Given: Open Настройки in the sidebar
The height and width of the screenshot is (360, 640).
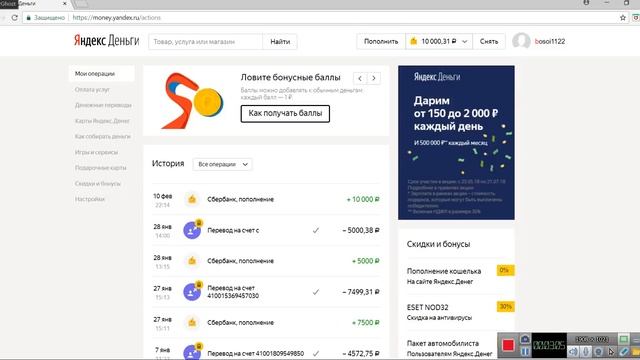Looking at the screenshot, I should pos(90,199).
